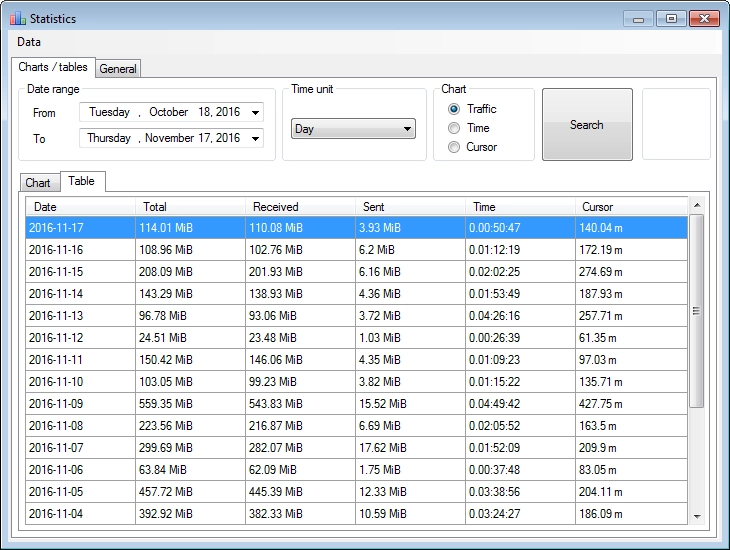Click the table scrollbar down arrow
The height and width of the screenshot is (550, 730).
point(697,516)
